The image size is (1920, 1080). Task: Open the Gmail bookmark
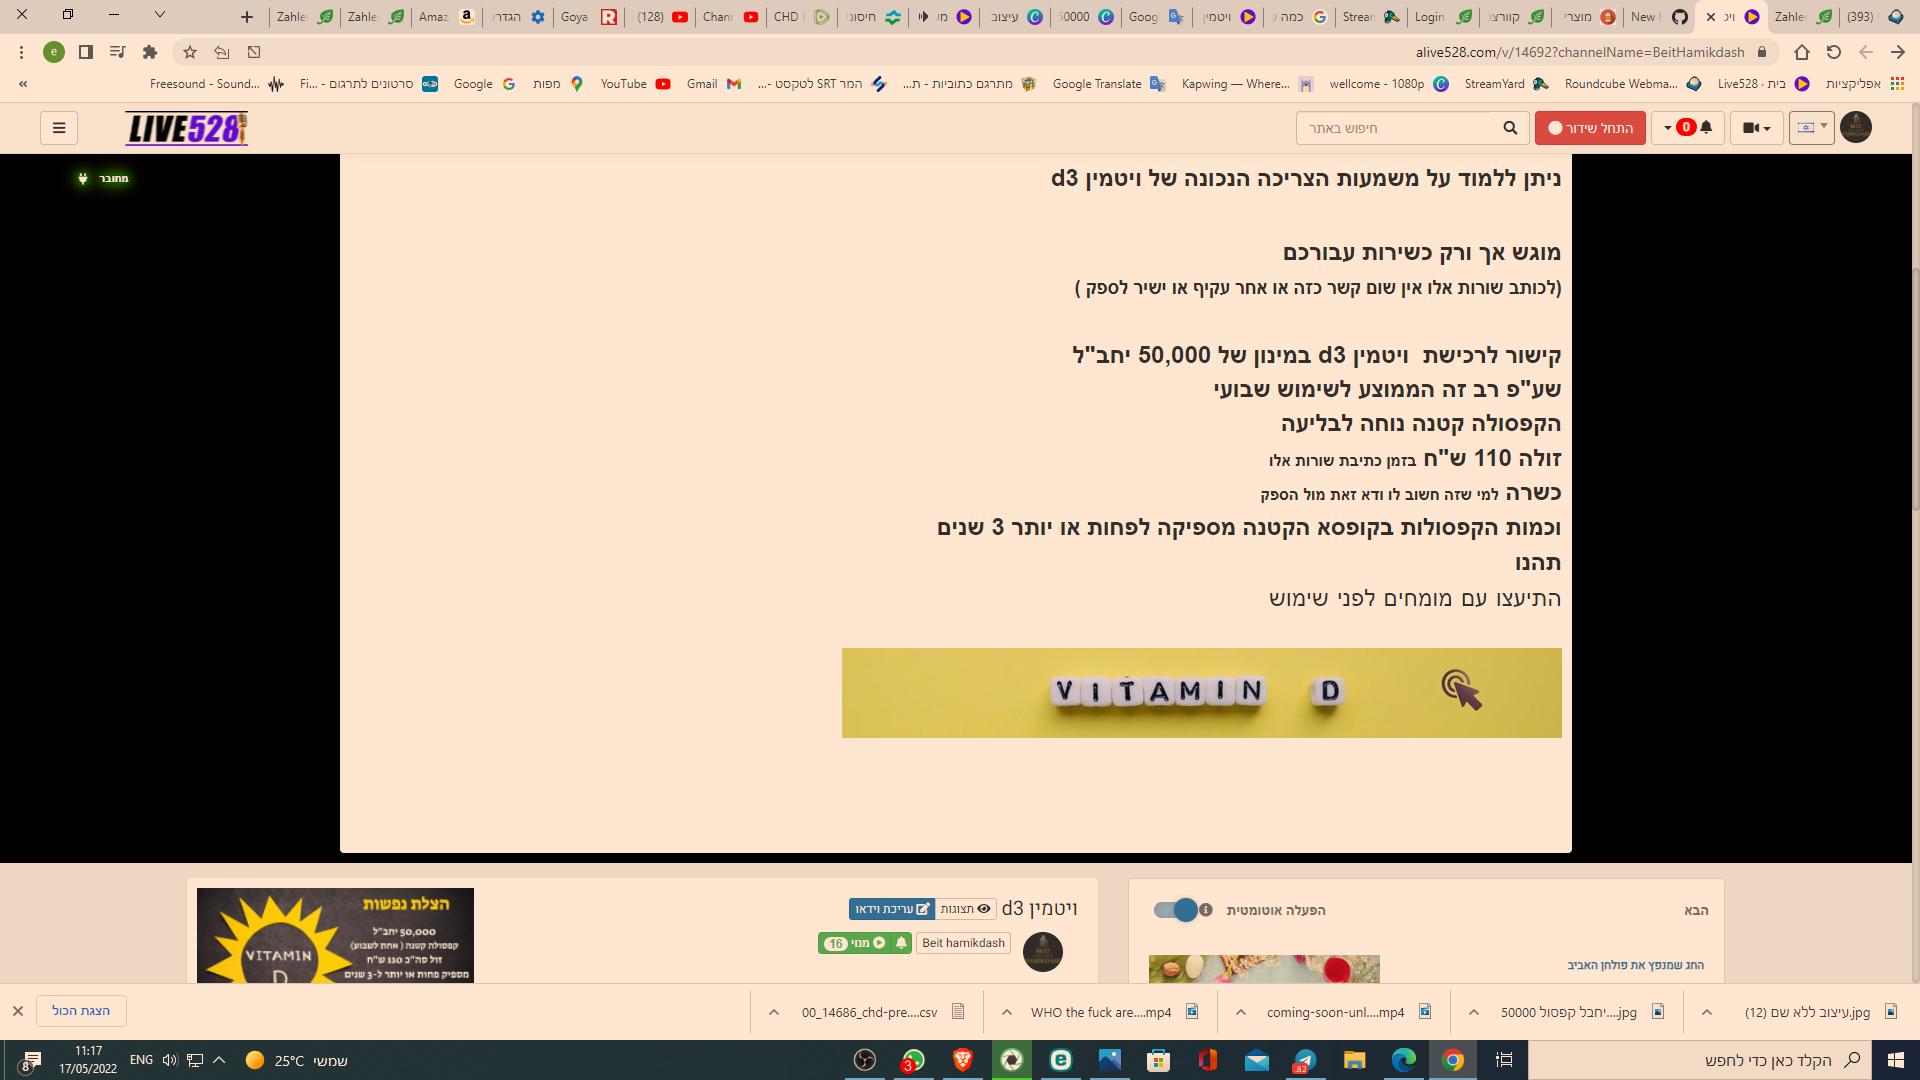click(714, 84)
